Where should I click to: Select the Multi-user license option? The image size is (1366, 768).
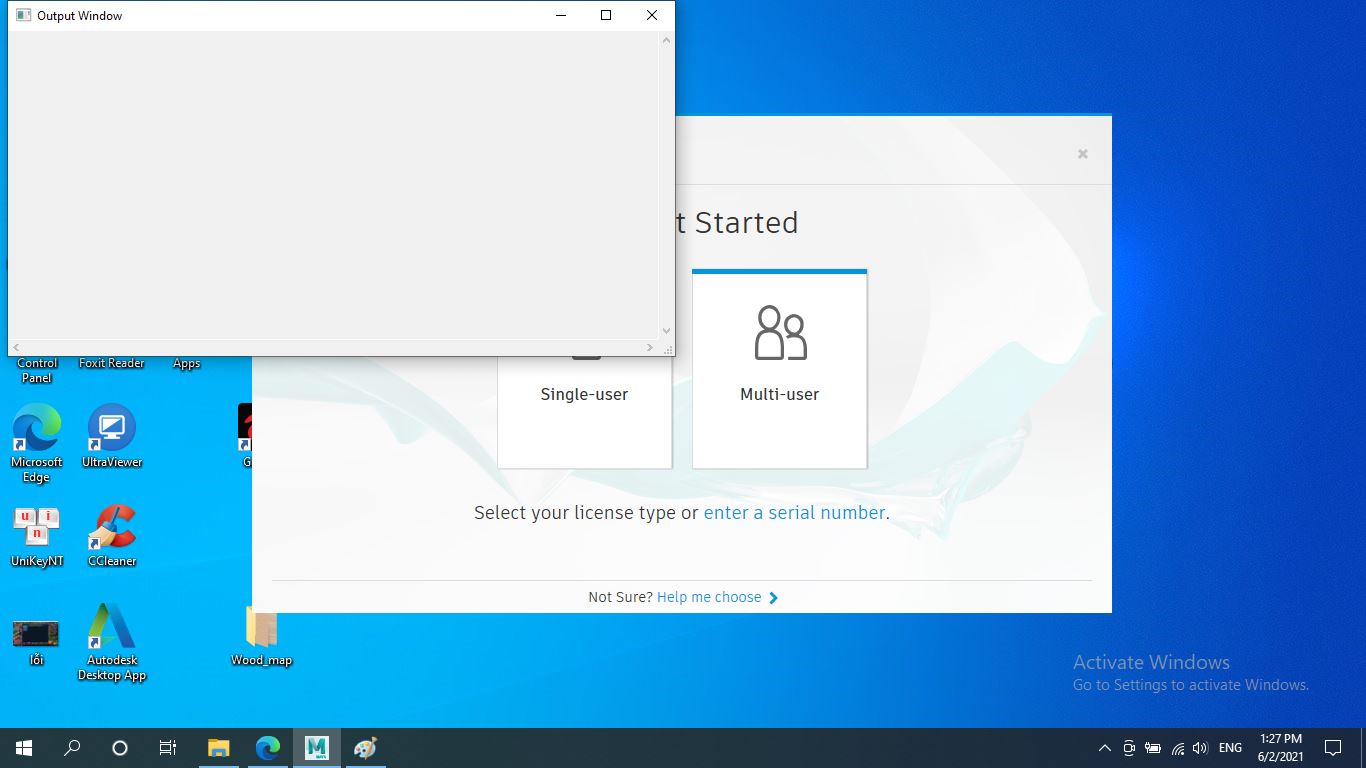pyautogui.click(x=779, y=368)
